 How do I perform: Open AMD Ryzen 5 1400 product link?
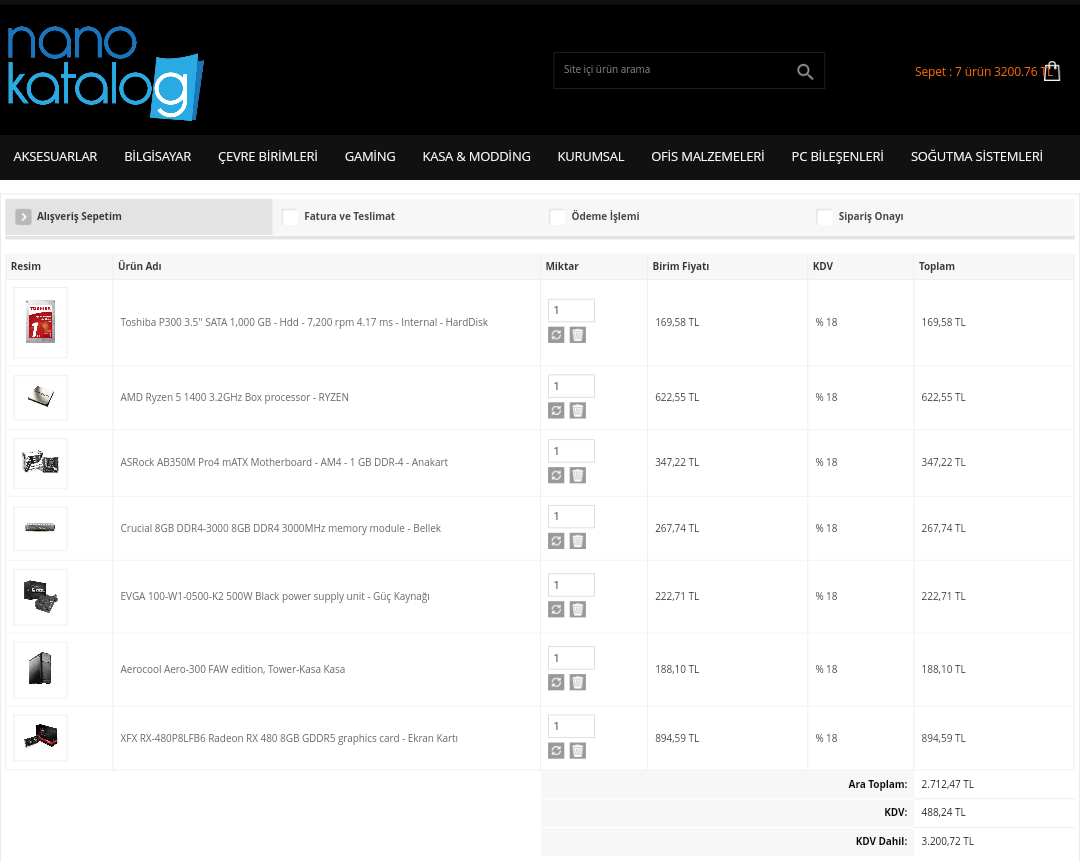coord(234,398)
